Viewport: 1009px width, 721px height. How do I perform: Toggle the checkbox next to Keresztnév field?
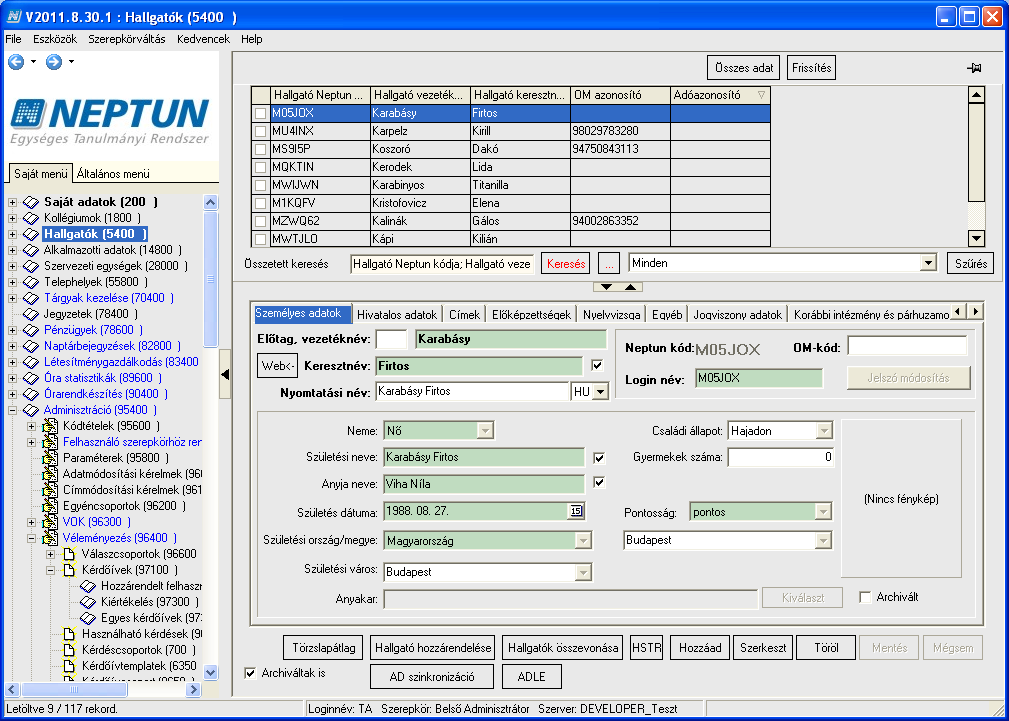(598, 366)
